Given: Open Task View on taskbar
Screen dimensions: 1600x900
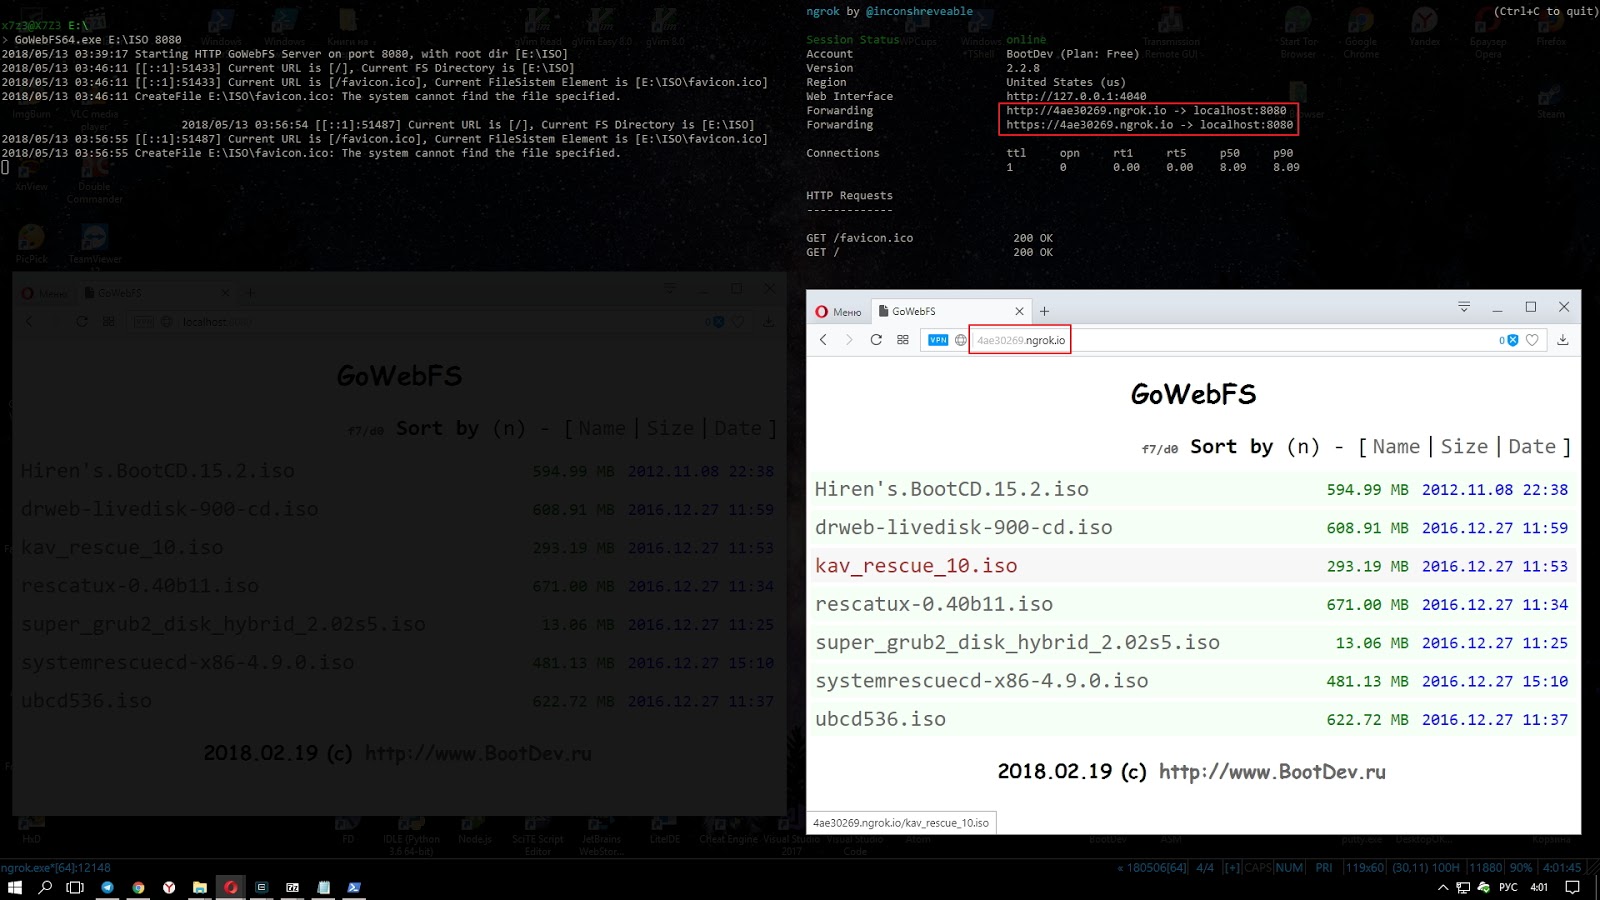Looking at the screenshot, I should 75,887.
